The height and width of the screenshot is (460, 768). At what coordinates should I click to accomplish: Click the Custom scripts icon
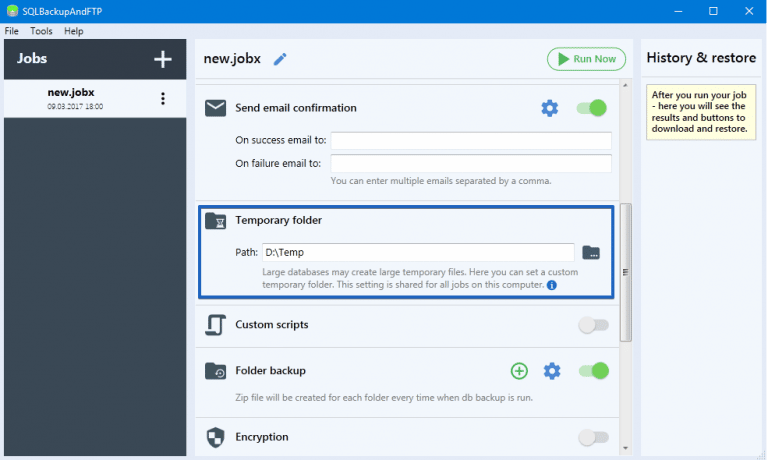[x=216, y=325]
